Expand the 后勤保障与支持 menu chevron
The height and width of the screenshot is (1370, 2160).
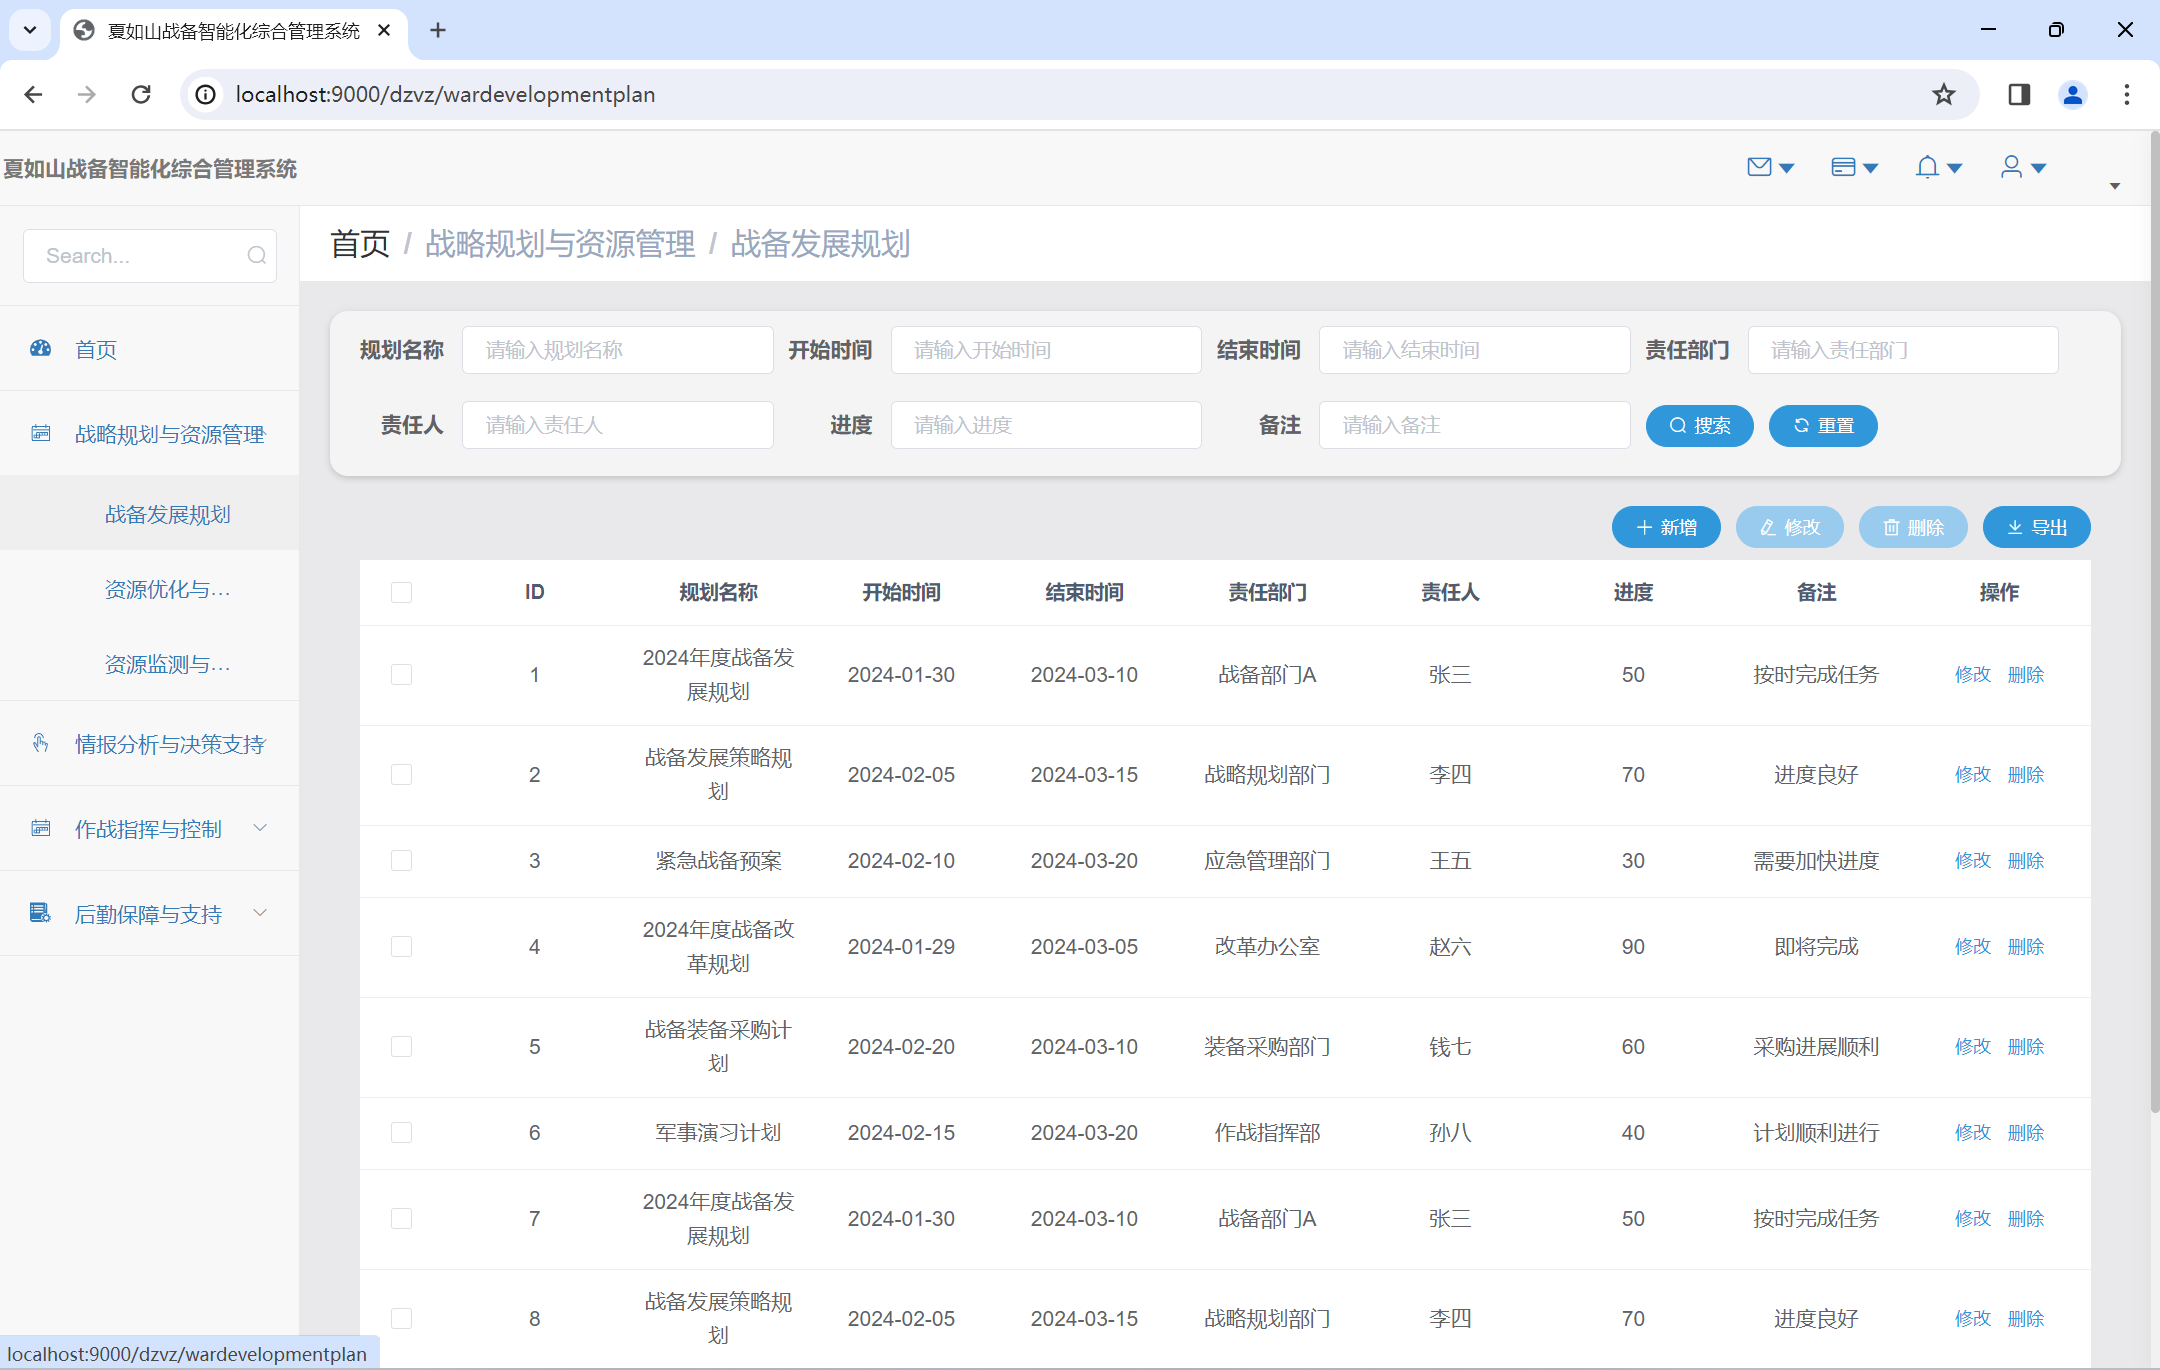(260, 913)
